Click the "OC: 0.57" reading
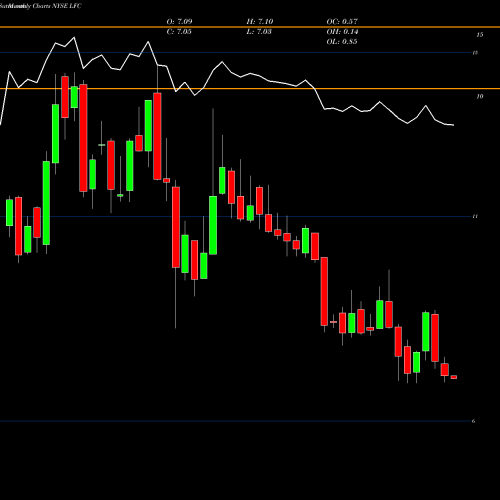 342,22
